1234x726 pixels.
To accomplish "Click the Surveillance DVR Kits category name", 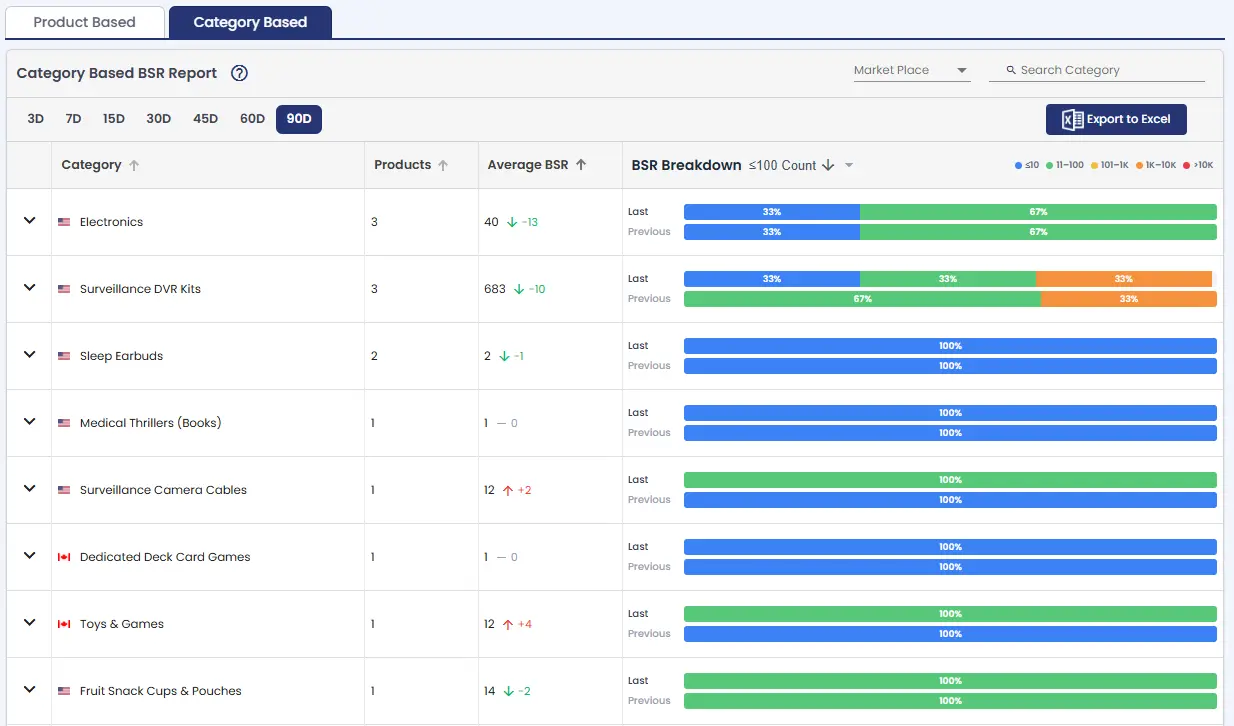I will click(x=140, y=289).
